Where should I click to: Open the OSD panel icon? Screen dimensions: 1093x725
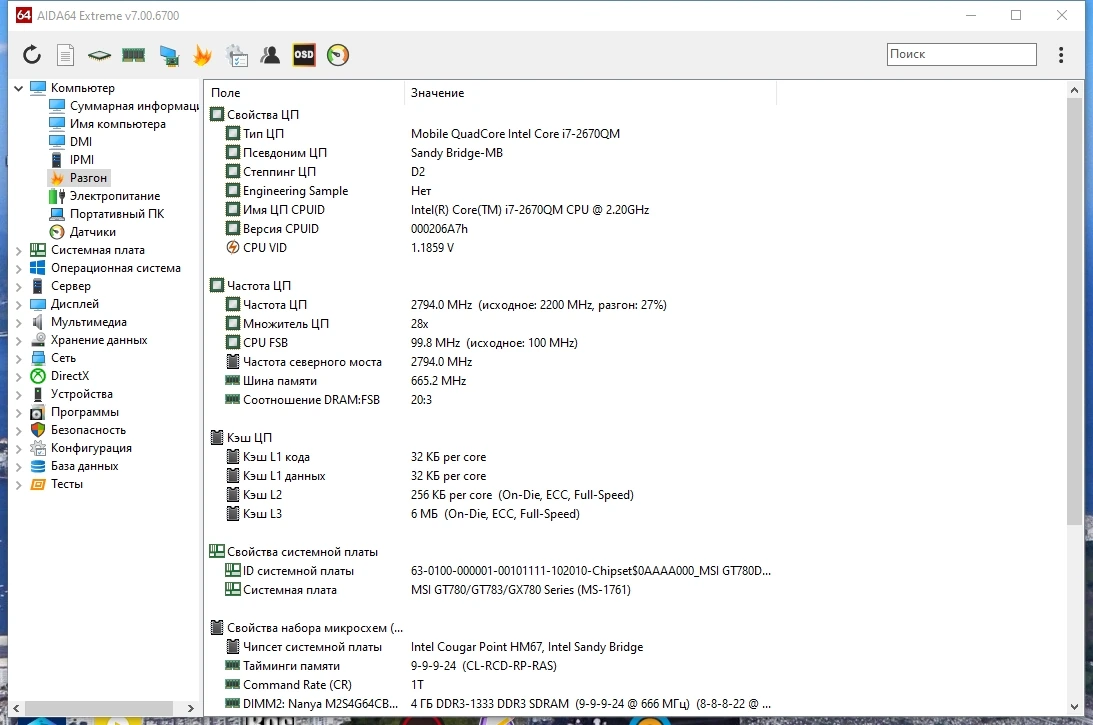304,54
